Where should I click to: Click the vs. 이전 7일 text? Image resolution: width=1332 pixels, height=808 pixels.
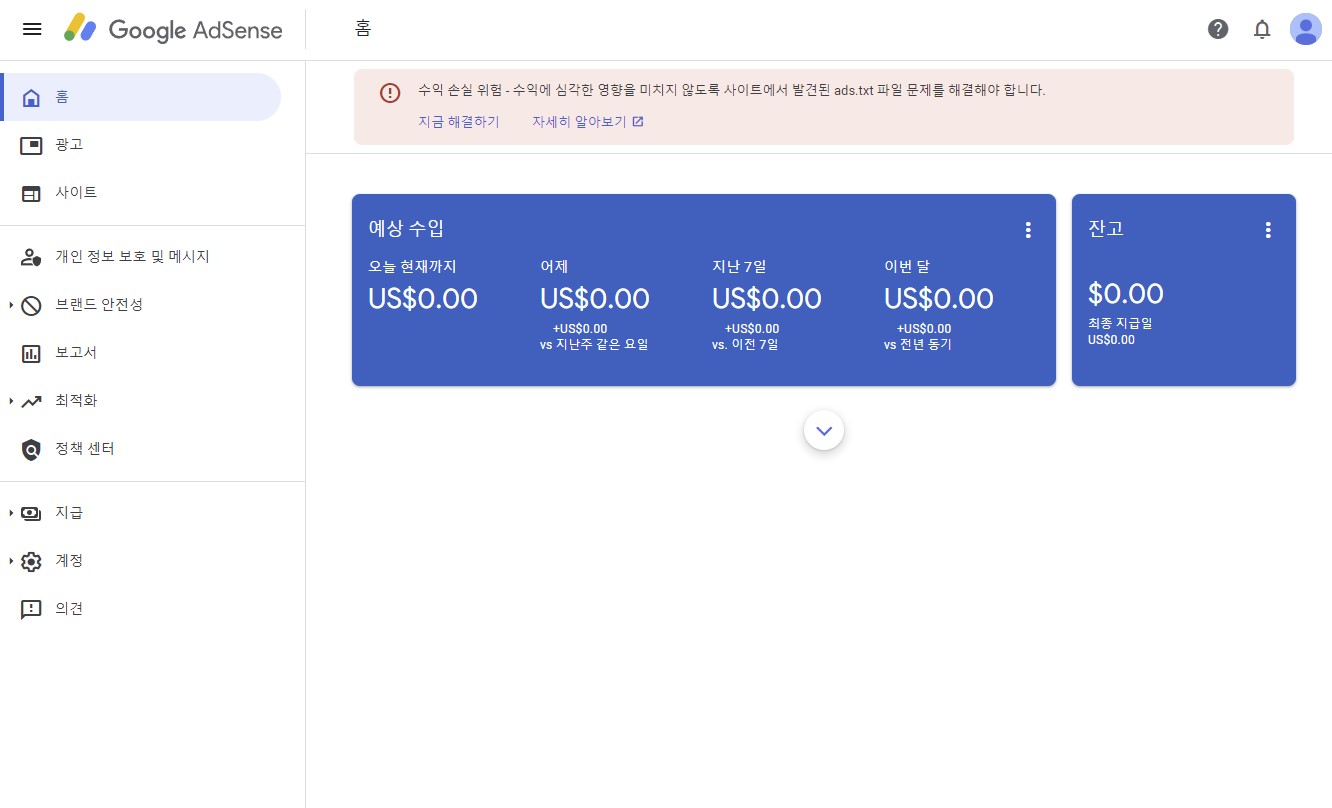745,345
